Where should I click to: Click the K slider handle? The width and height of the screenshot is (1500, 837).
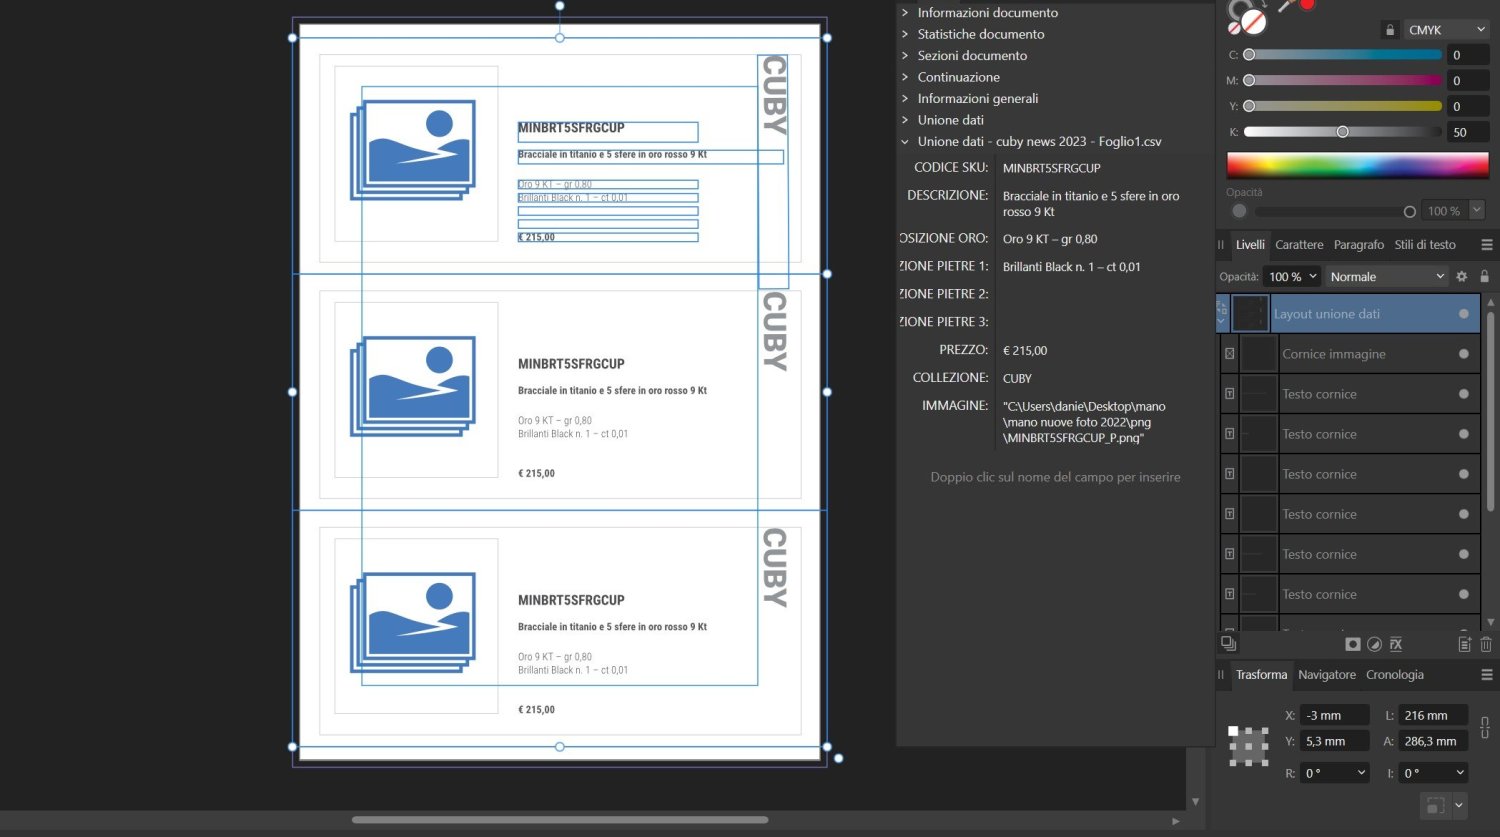(x=1342, y=132)
